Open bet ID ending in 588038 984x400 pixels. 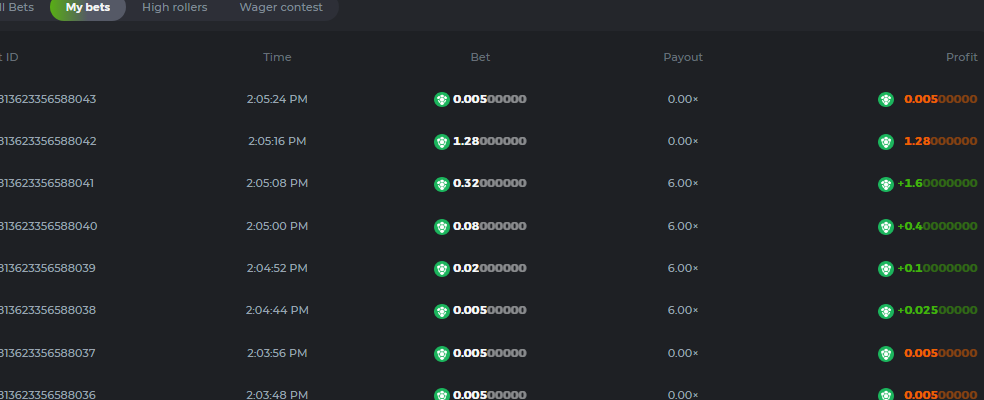(x=48, y=311)
